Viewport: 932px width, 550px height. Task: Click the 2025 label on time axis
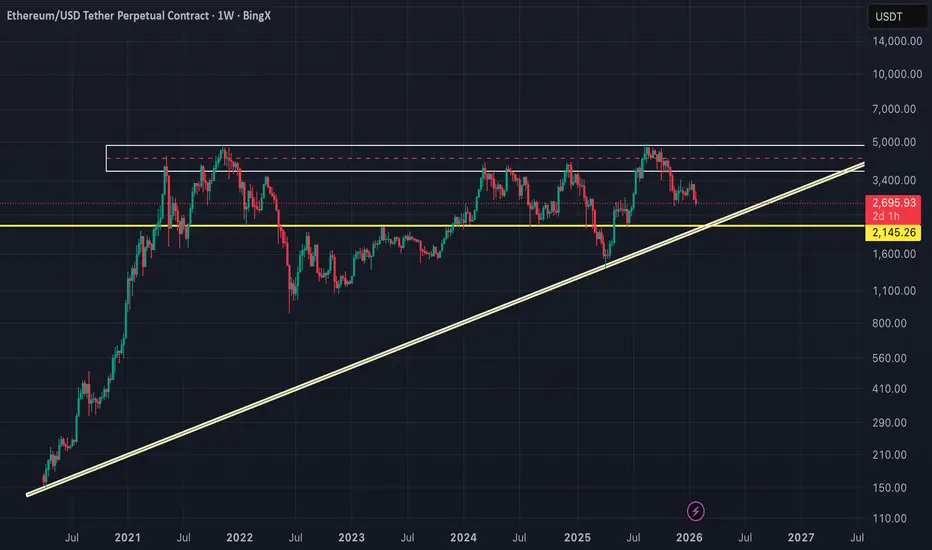pos(577,538)
